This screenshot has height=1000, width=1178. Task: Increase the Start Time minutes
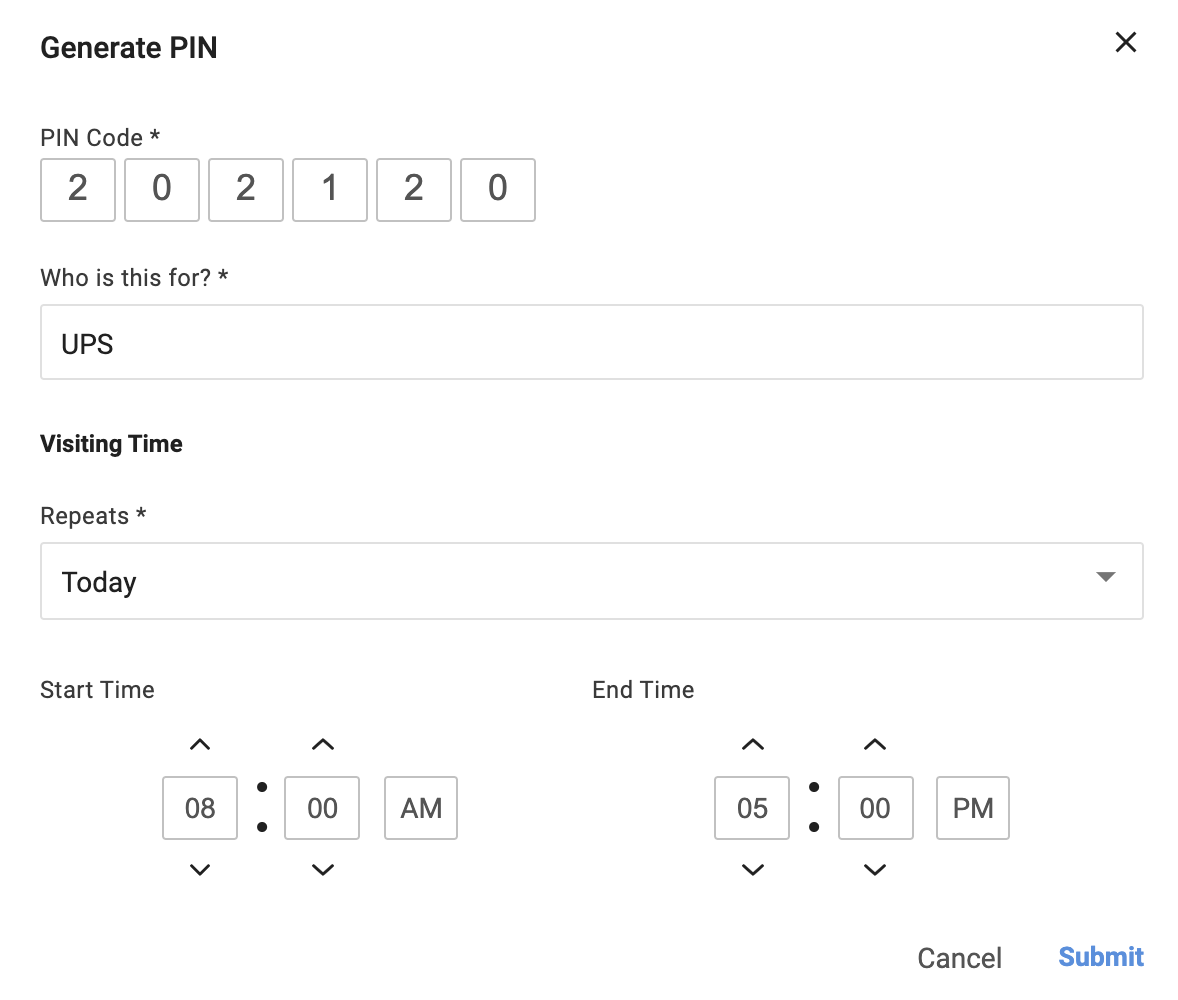[322, 744]
